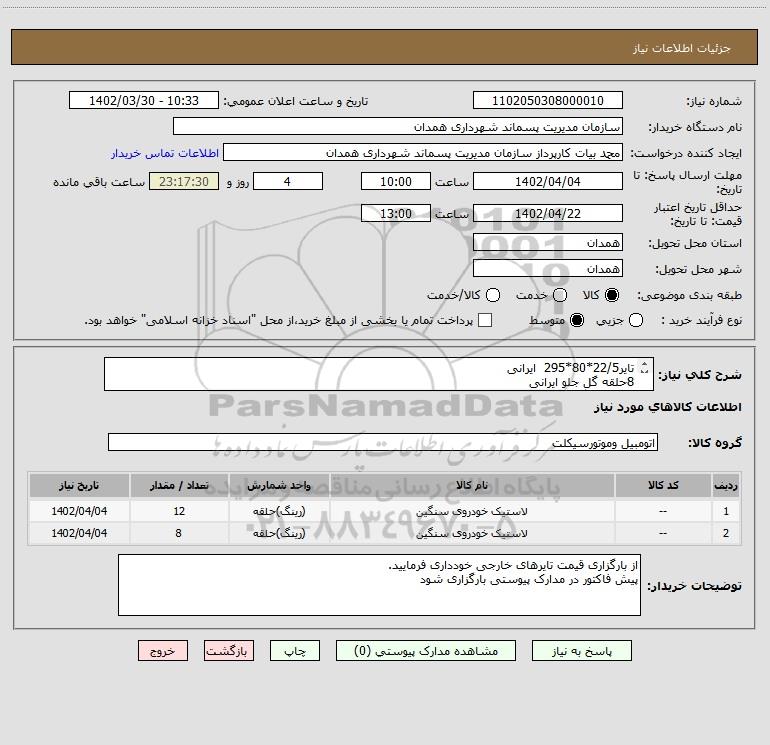Click the remaining days field showing 4

tap(288, 181)
